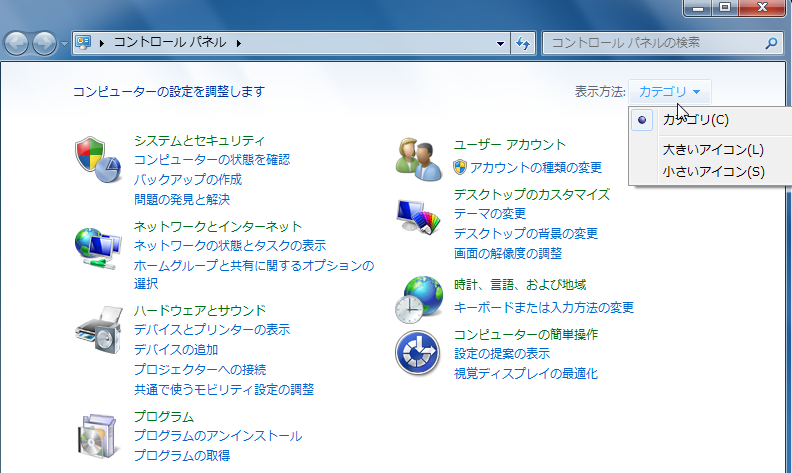Viewport: 792px width, 473px height.
Task: Open the User Accounts people icon
Action: coord(419,160)
